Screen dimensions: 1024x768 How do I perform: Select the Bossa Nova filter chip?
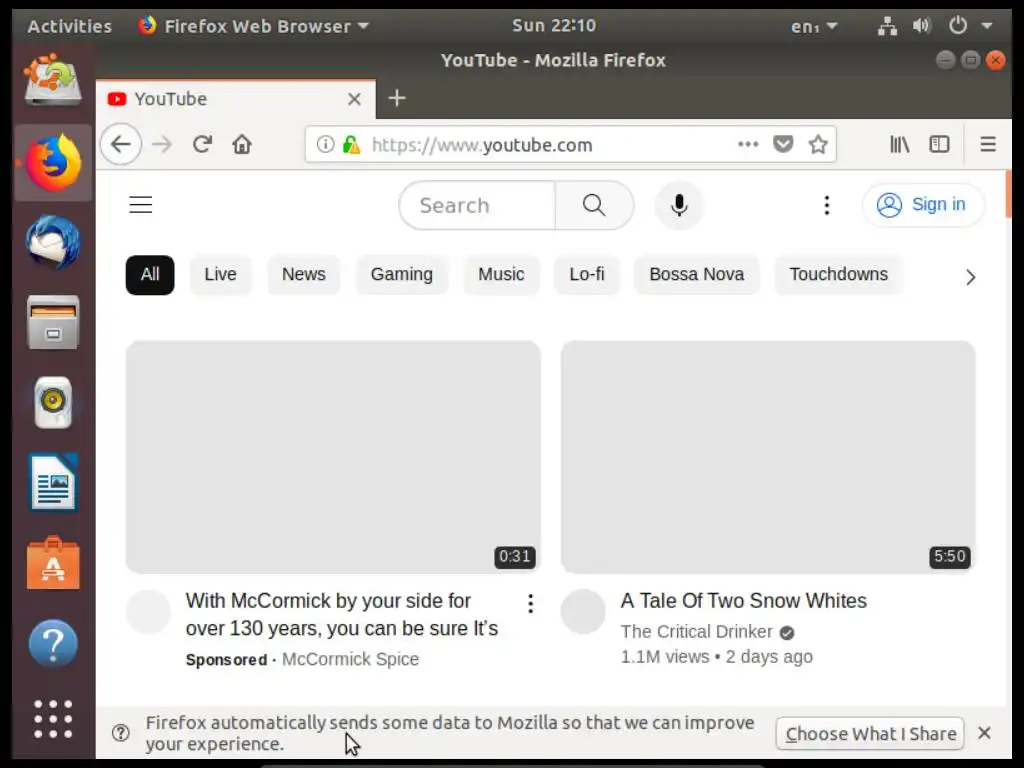click(x=696, y=275)
